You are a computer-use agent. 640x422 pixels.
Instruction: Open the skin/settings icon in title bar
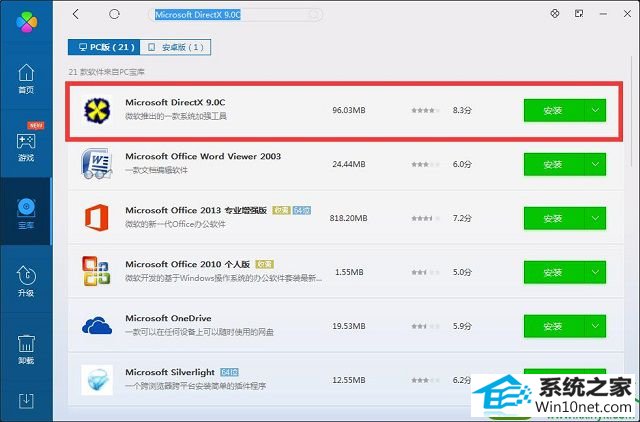[555, 13]
